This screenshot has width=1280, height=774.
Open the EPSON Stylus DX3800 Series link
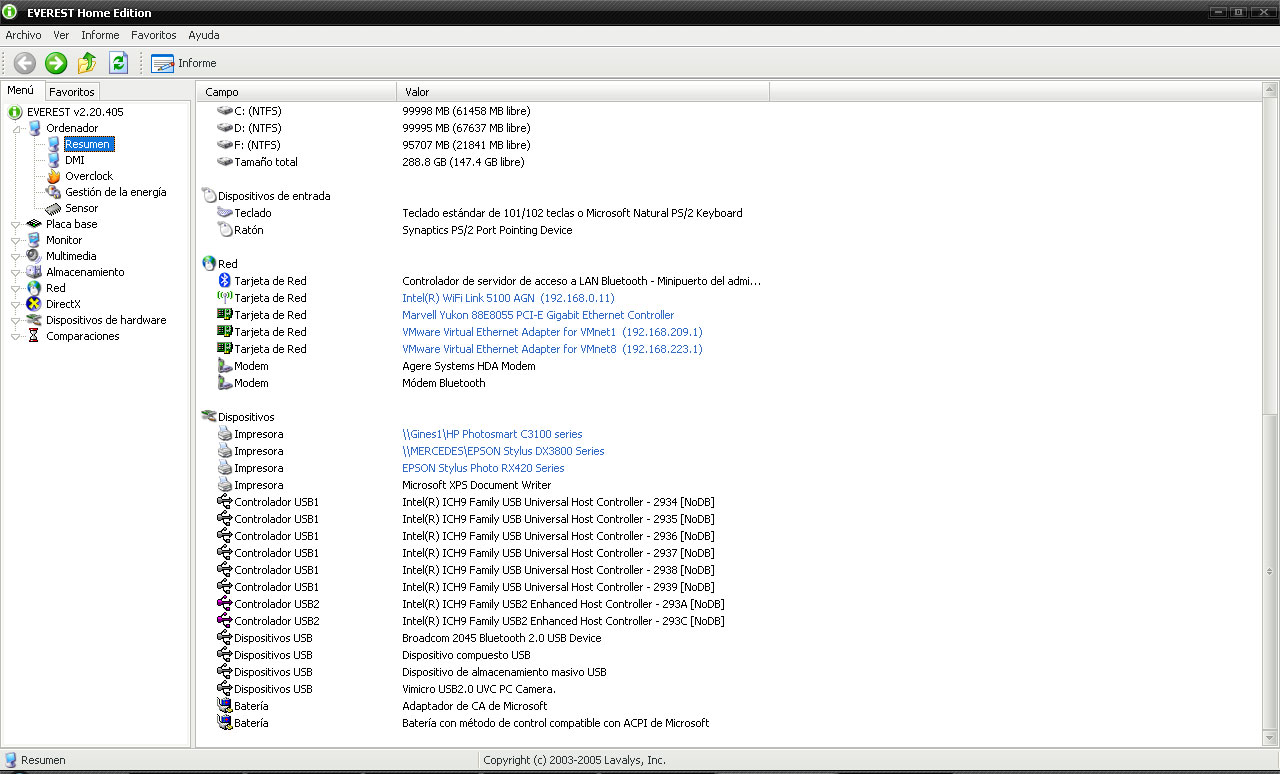(503, 451)
